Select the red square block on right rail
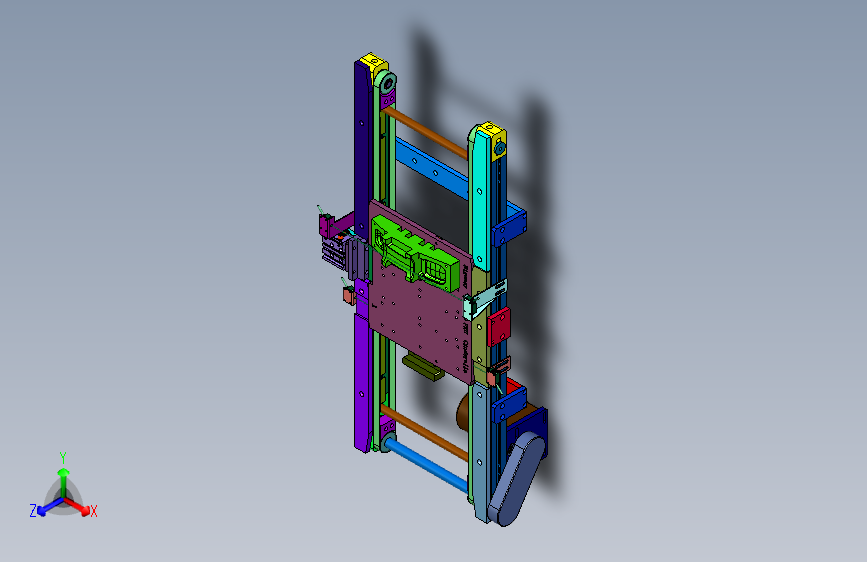 (x=498, y=327)
